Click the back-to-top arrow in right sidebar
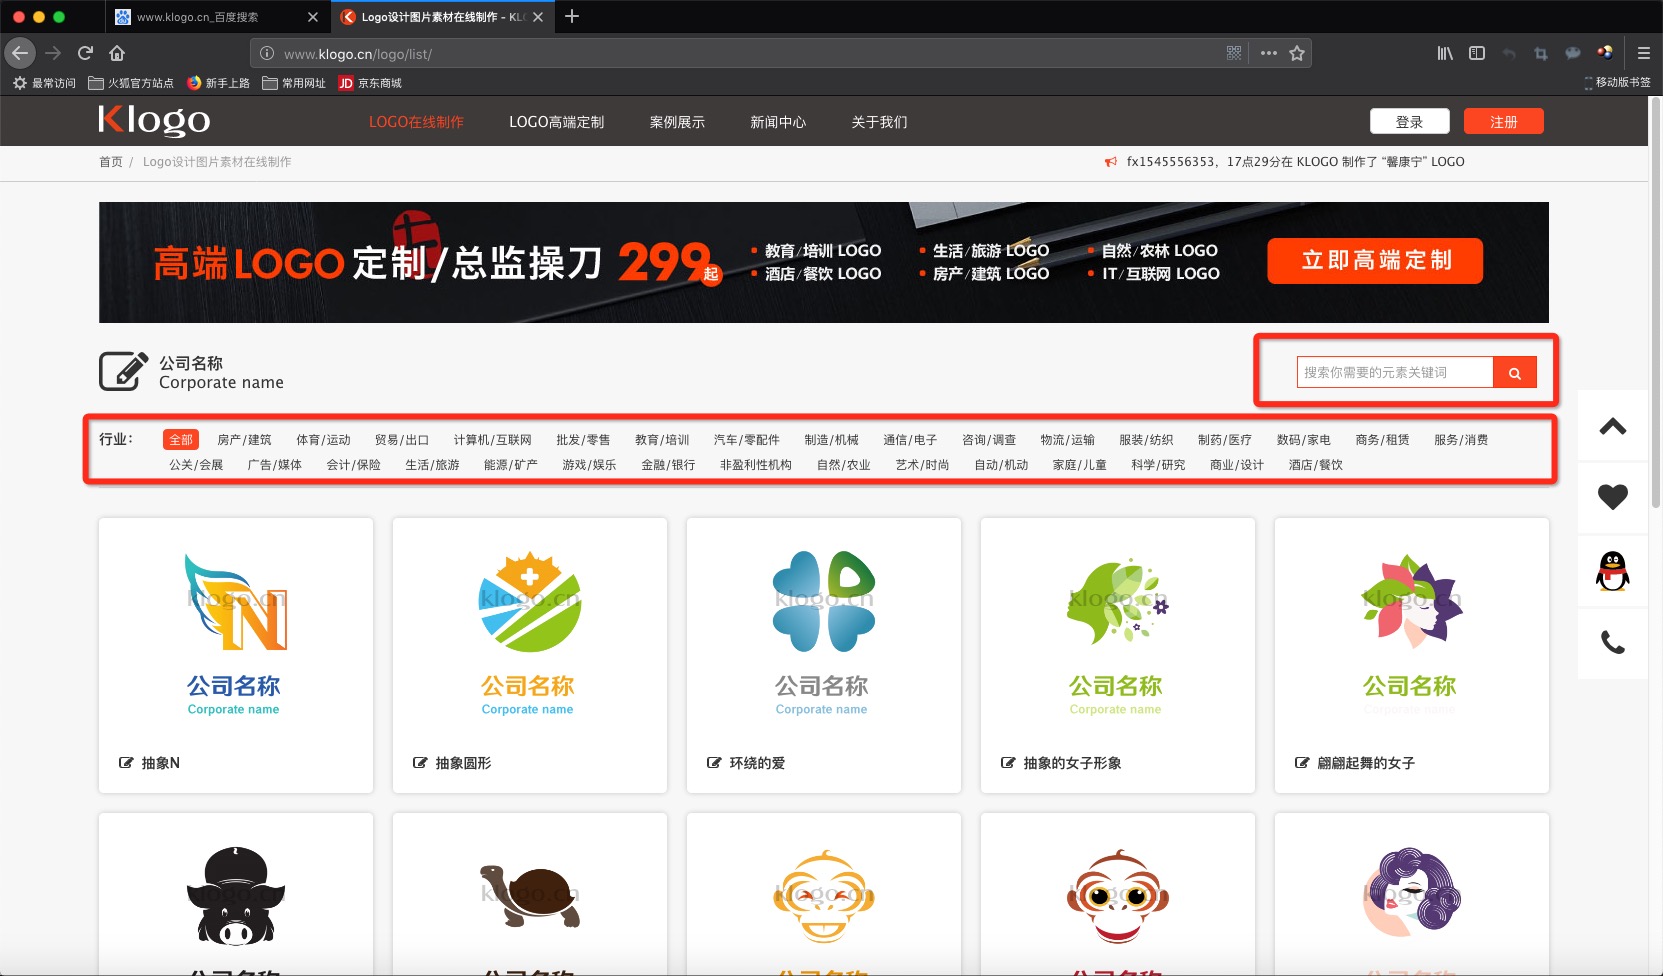The width and height of the screenshot is (1663, 976). click(x=1611, y=425)
